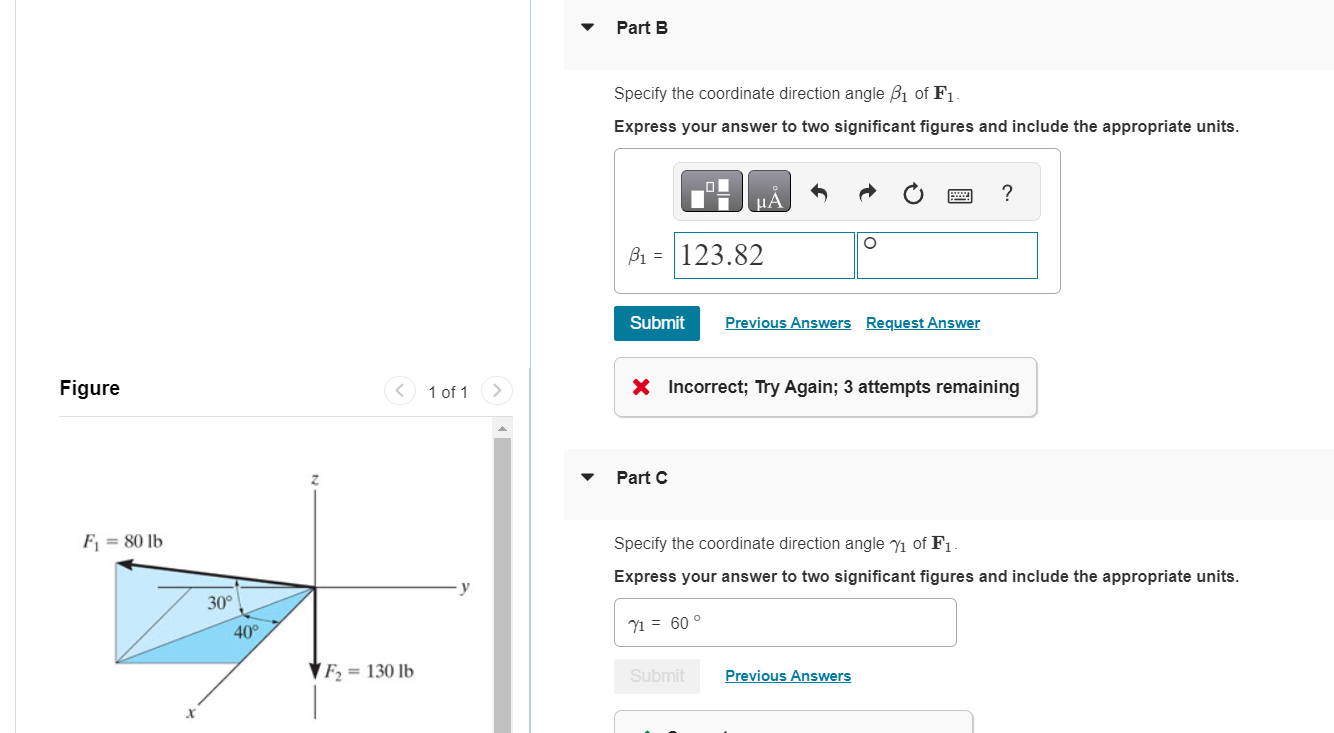Viewport: 1334px width, 733px height.
Task: Open the μÅ units insertion icon
Action: [768, 190]
